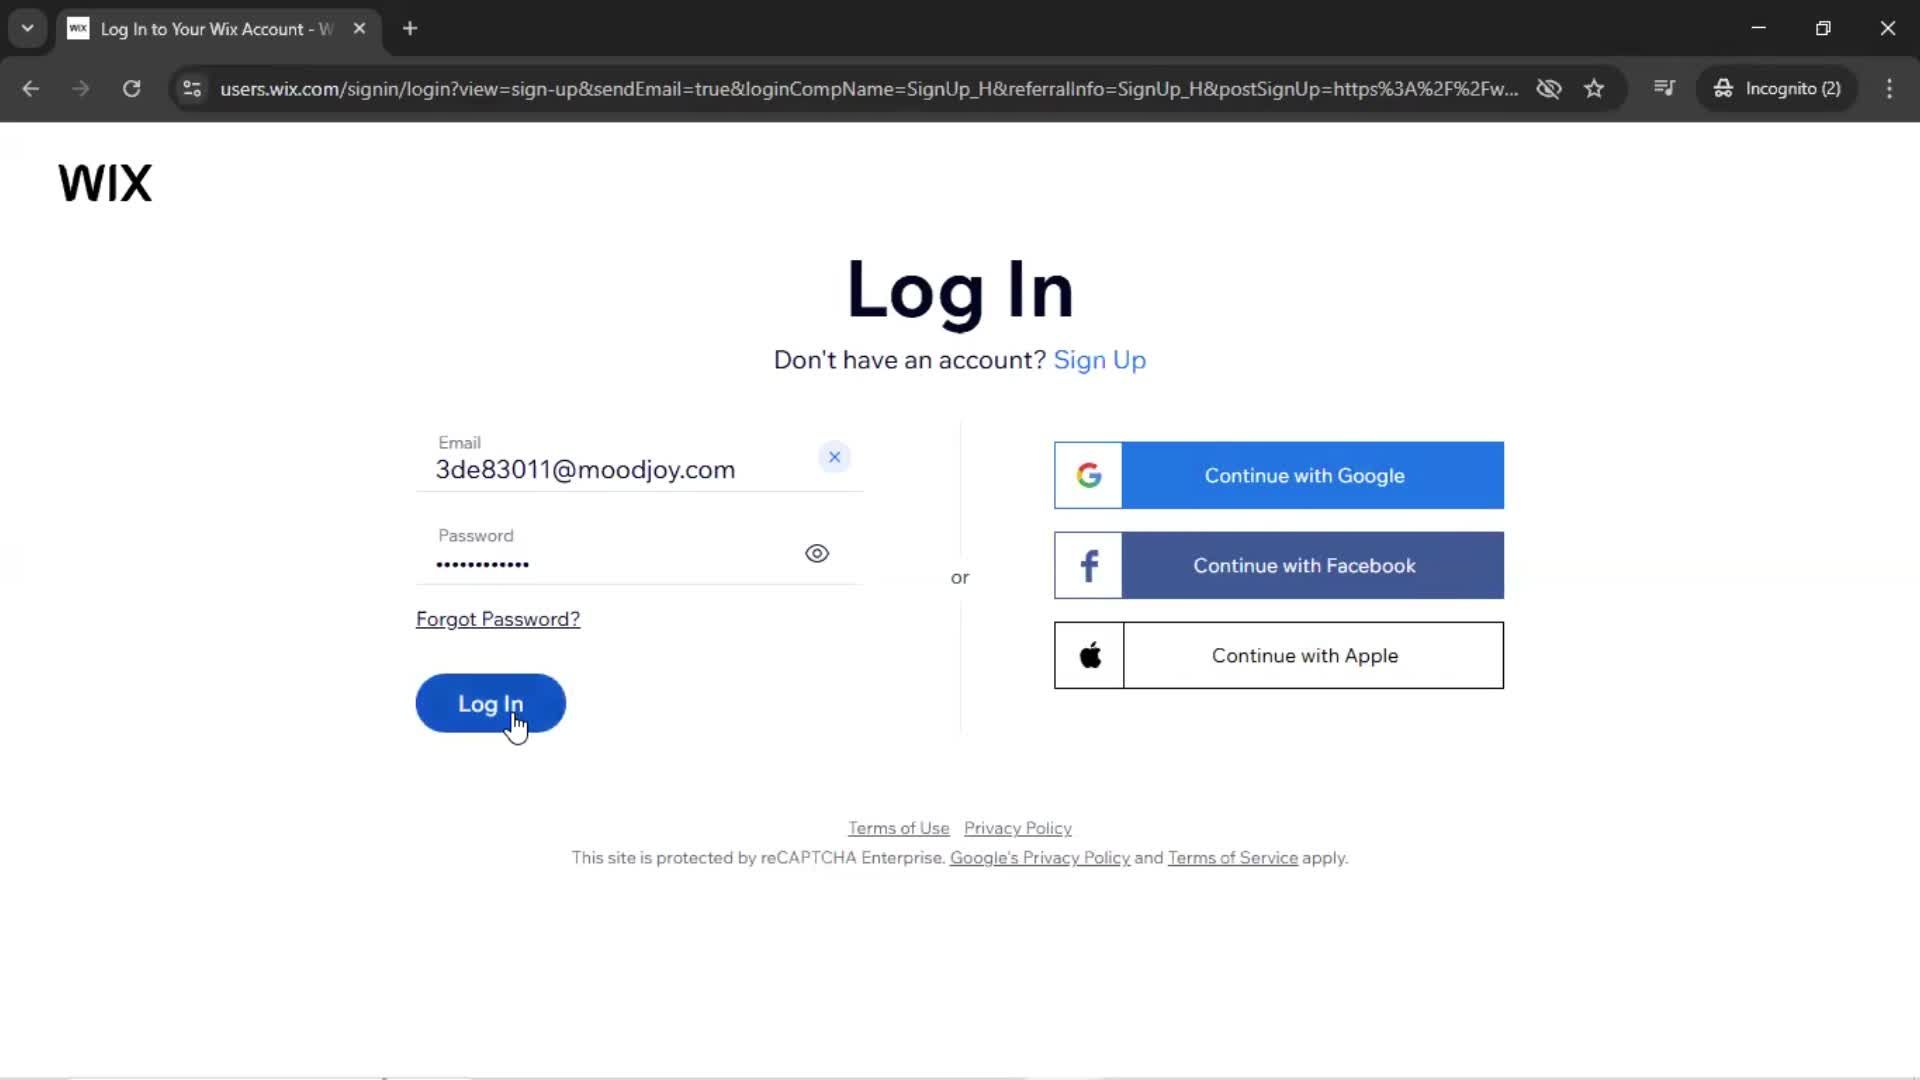Open a new tab with the plus button
The height and width of the screenshot is (1080, 1920).
pos(410,28)
